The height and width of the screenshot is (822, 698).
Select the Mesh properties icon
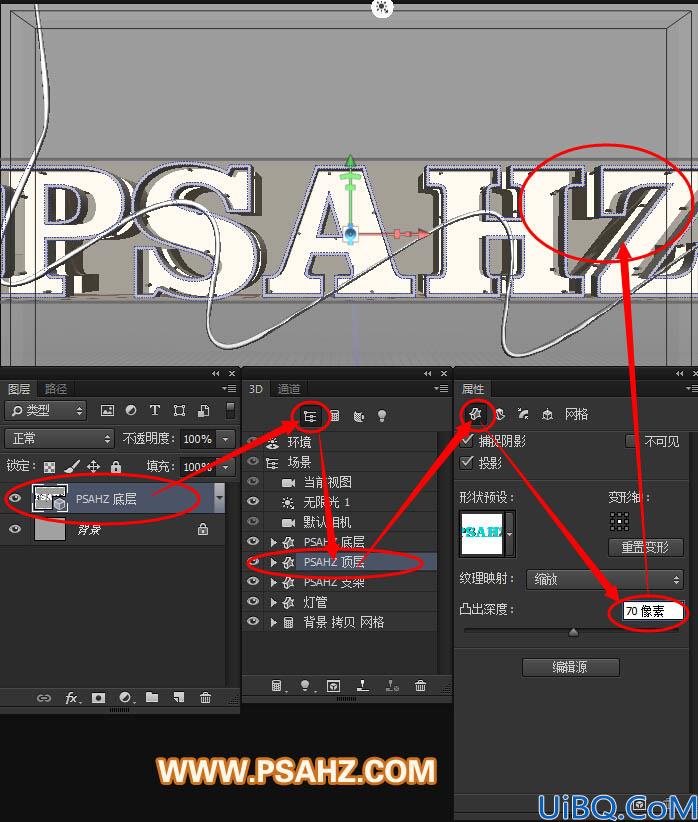point(475,414)
